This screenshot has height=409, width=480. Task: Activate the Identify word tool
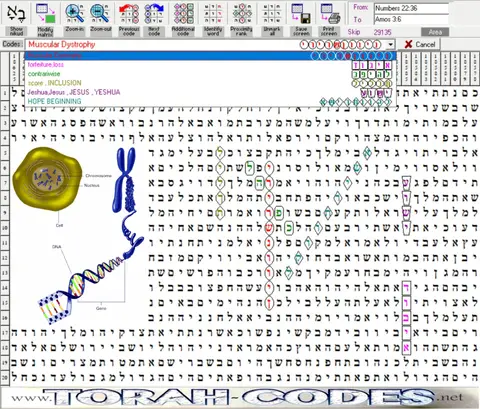click(213, 19)
